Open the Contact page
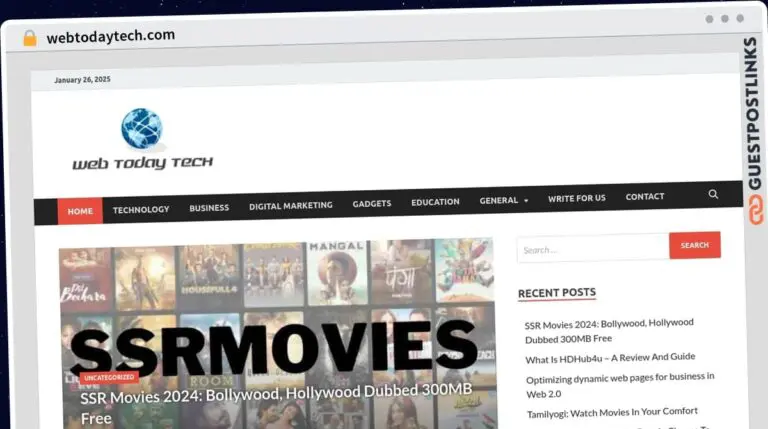Viewport: 768px width, 429px height. pos(645,196)
